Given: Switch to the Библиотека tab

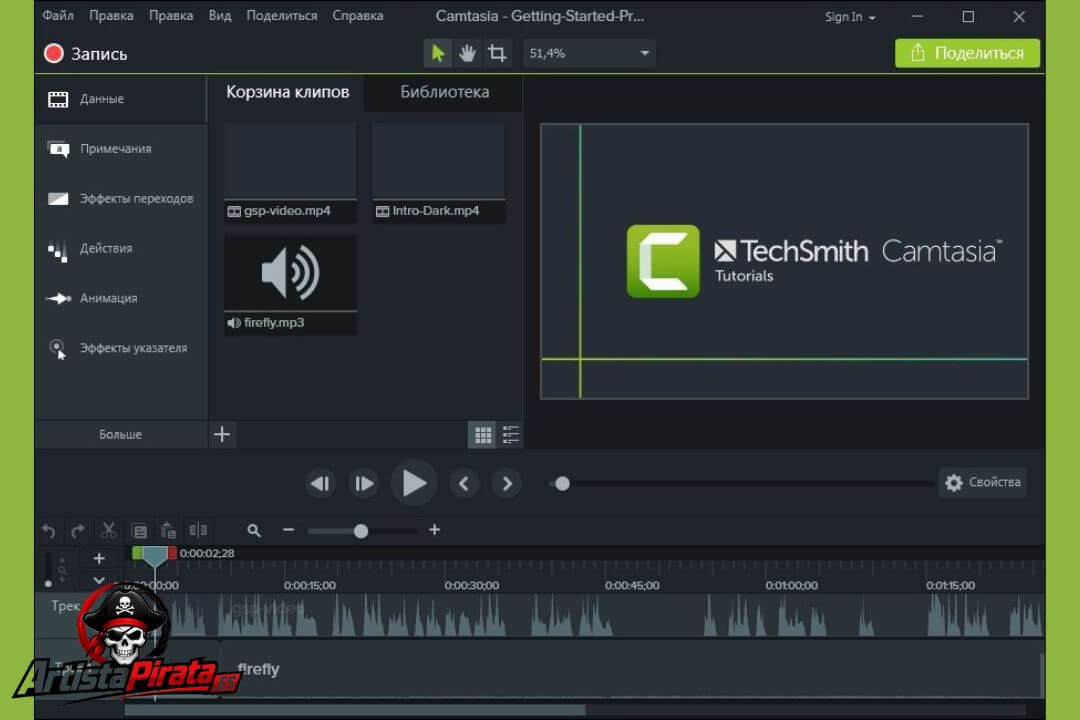Looking at the screenshot, I should coord(444,92).
